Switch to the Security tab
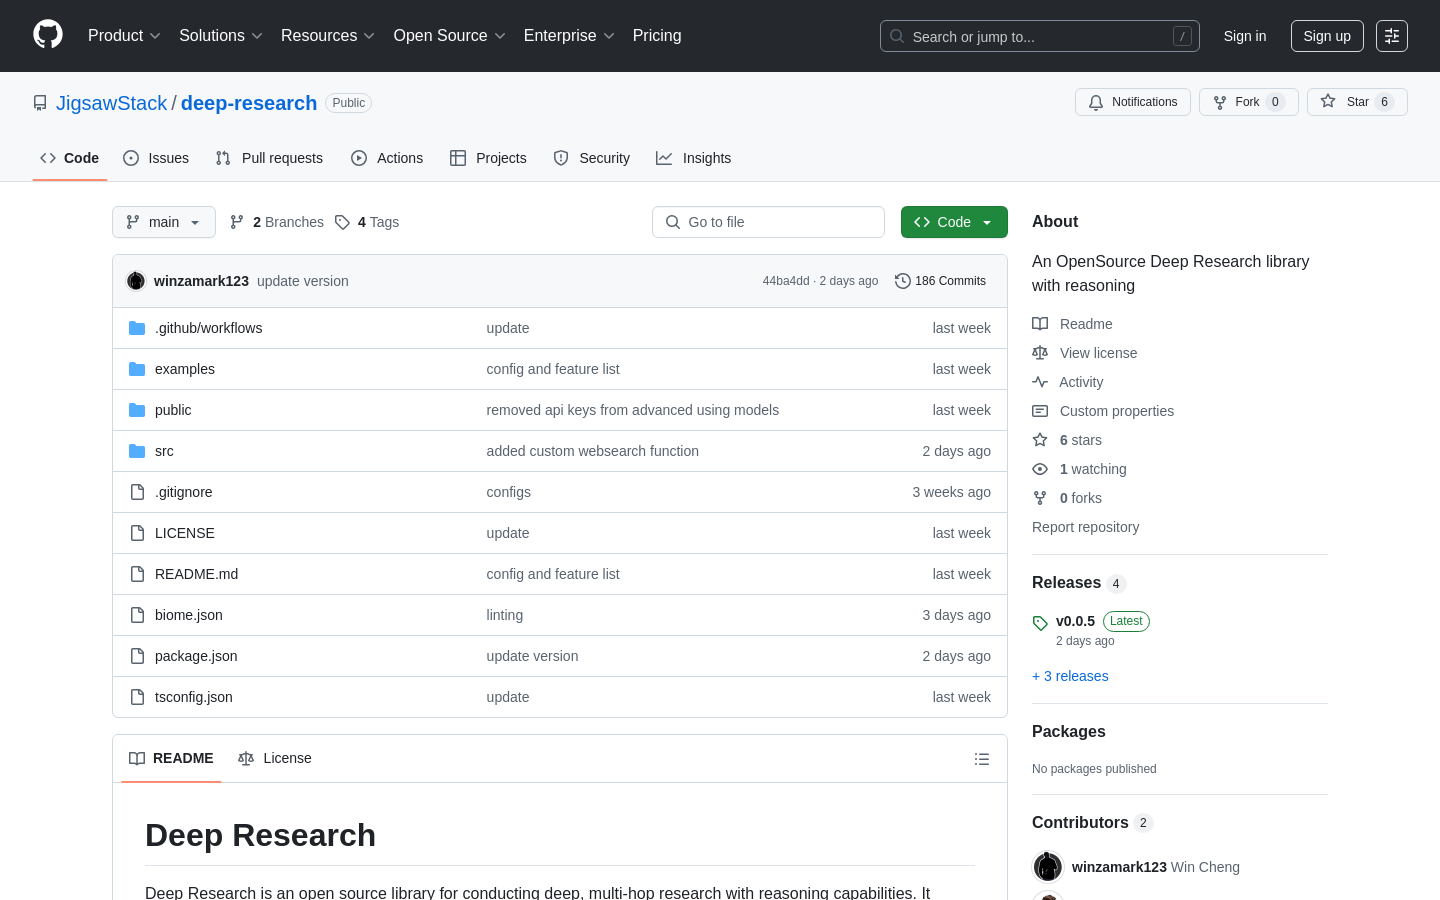 592,158
